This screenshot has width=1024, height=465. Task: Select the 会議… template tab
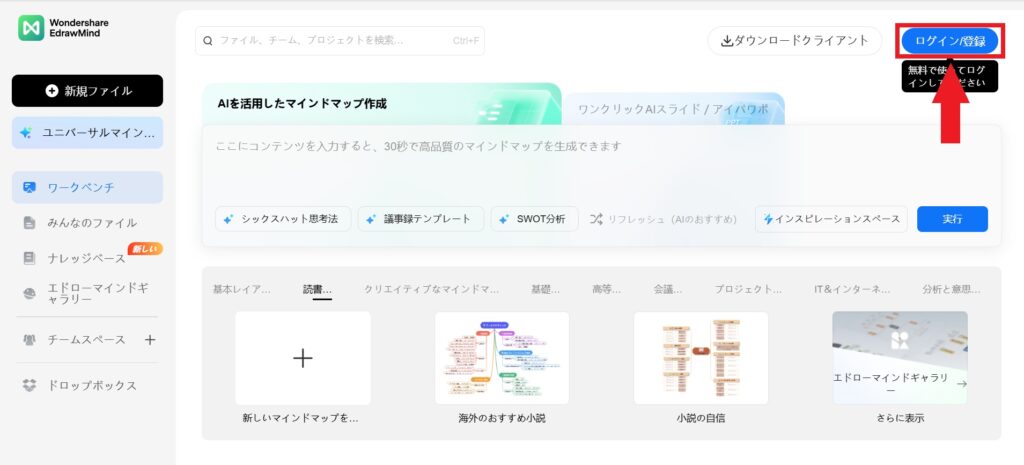pyautogui.click(x=668, y=289)
